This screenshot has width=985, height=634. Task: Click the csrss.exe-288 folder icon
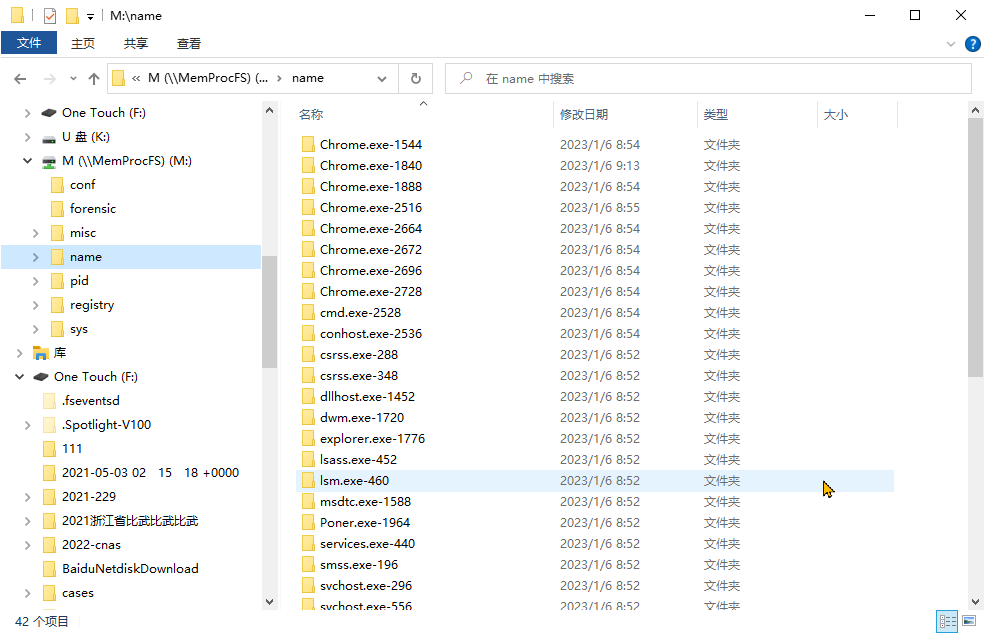(x=308, y=354)
